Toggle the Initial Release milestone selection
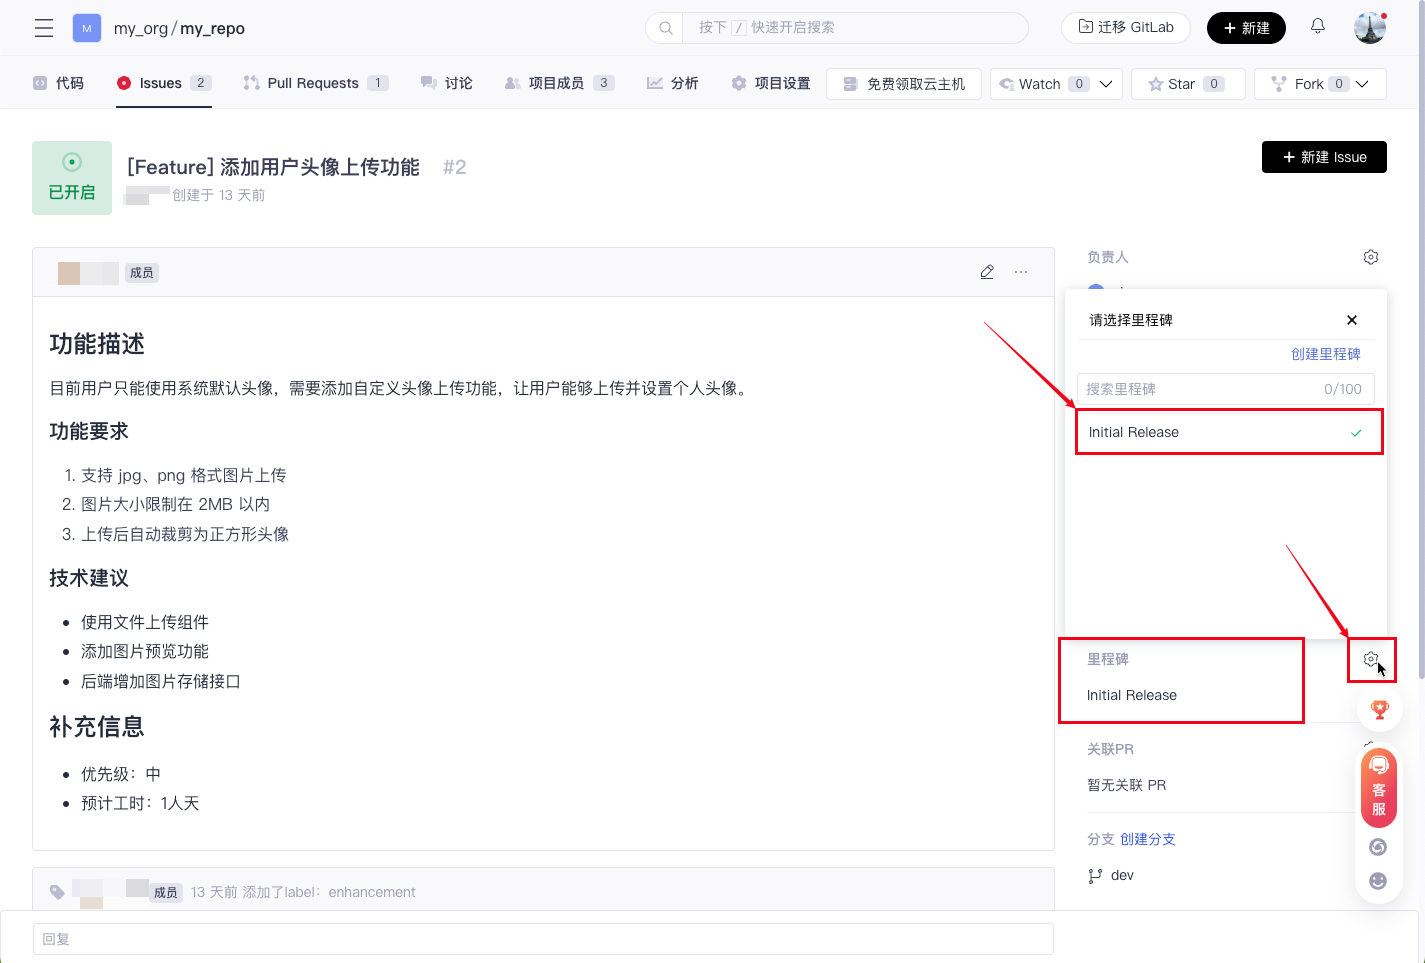The width and height of the screenshot is (1425, 963). (1228, 432)
